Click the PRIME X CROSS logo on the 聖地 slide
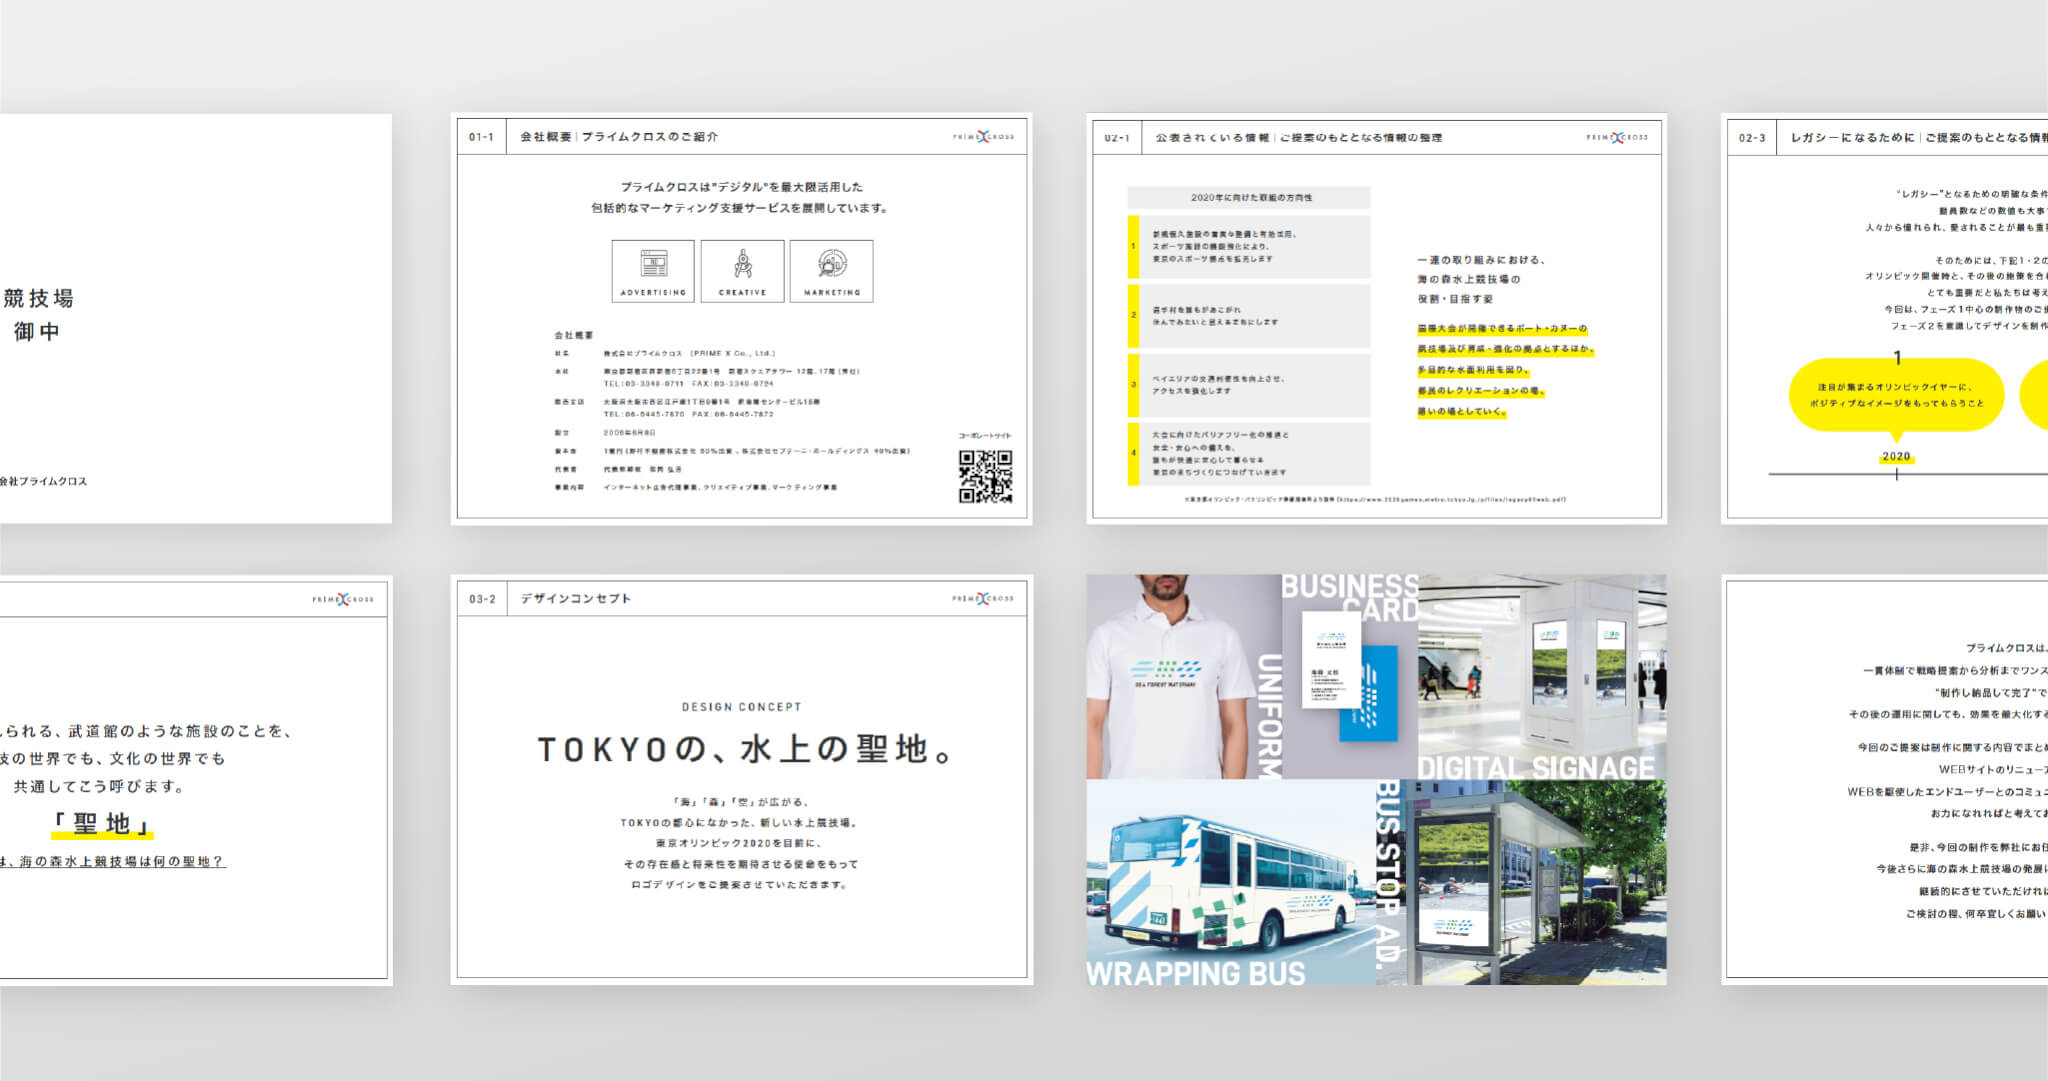This screenshot has height=1081, width=2048. (343, 599)
